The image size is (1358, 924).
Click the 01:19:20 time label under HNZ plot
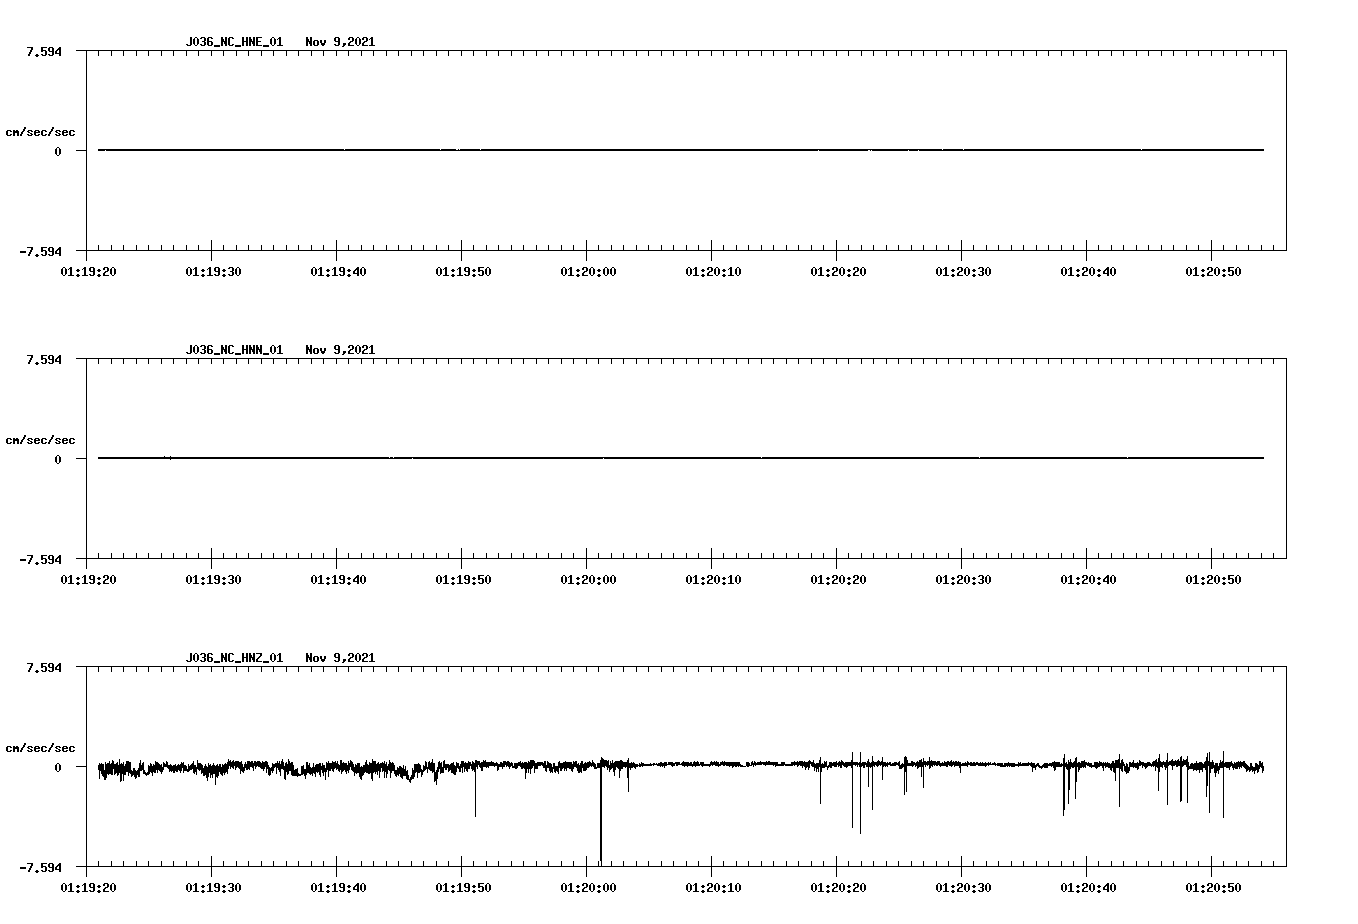88,887
